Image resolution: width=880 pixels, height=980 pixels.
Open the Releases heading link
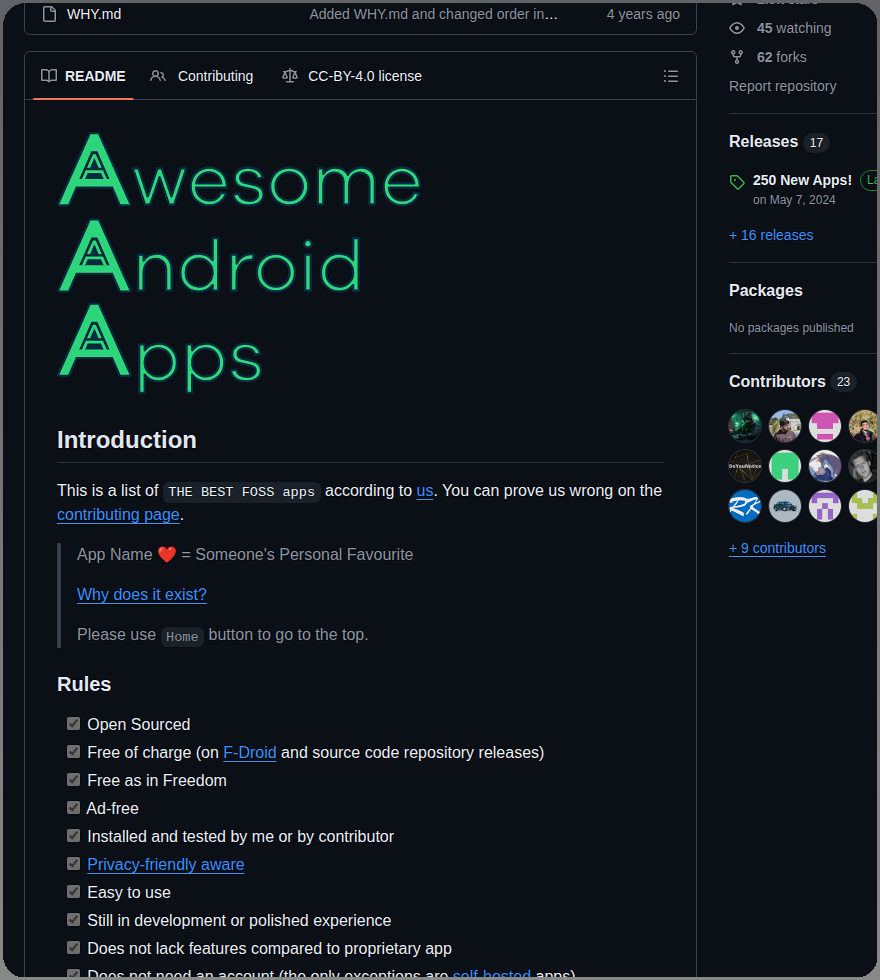pyautogui.click(x=764, y=141)
